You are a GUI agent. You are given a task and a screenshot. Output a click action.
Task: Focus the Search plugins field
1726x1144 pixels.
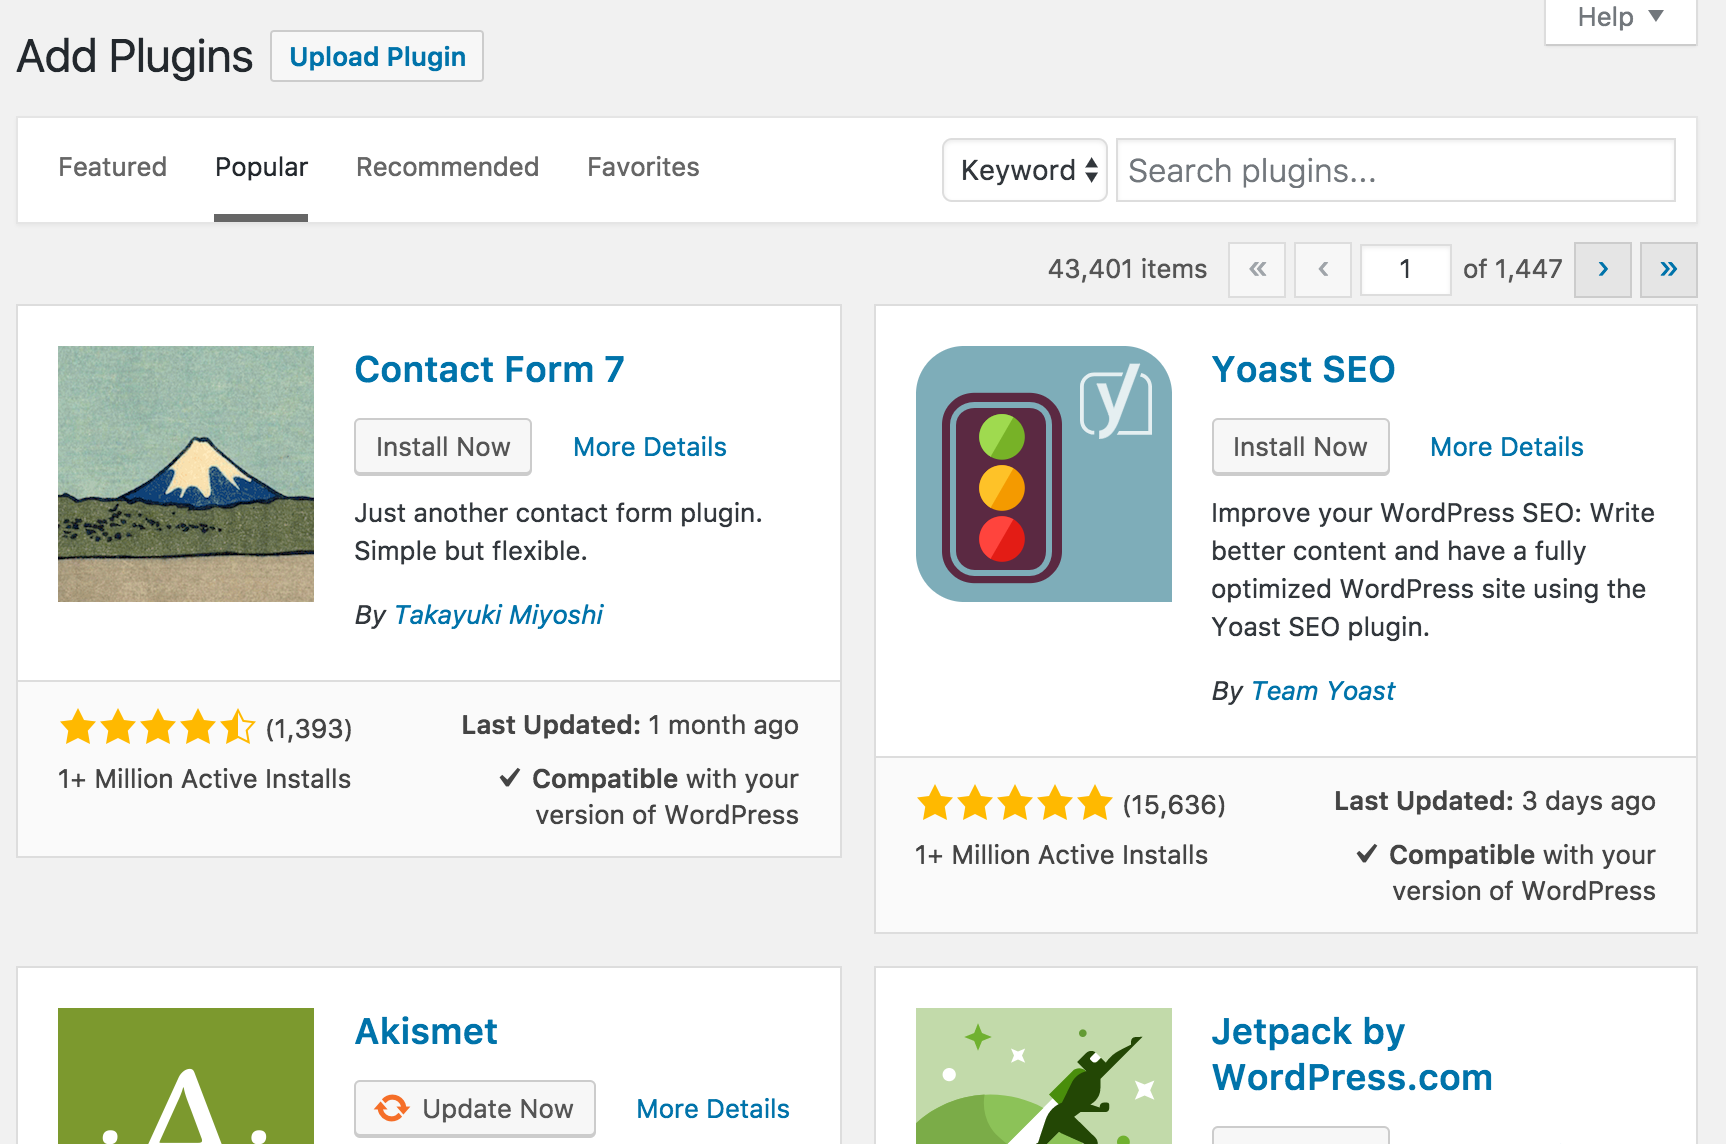(1395, 170)
